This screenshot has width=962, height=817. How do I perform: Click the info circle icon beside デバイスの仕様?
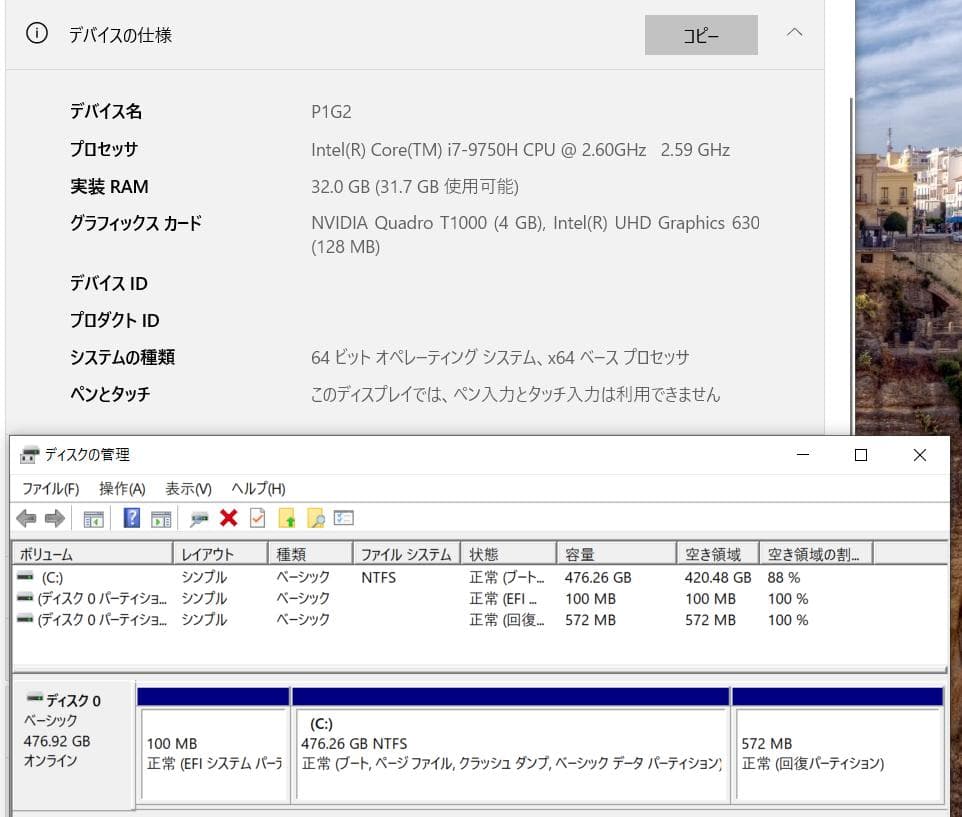click(34, 32)
